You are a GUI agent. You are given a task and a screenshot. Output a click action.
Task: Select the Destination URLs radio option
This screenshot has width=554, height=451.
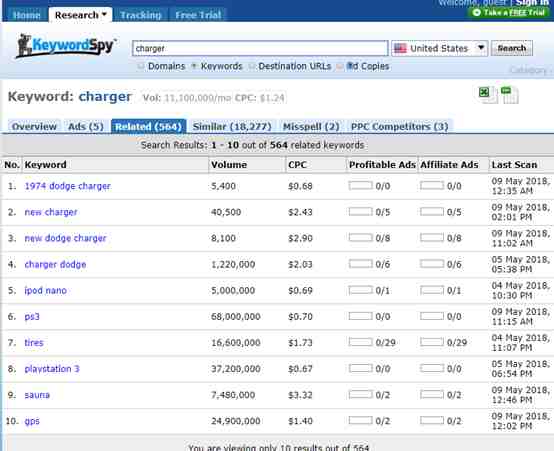(x=252, y=66)
